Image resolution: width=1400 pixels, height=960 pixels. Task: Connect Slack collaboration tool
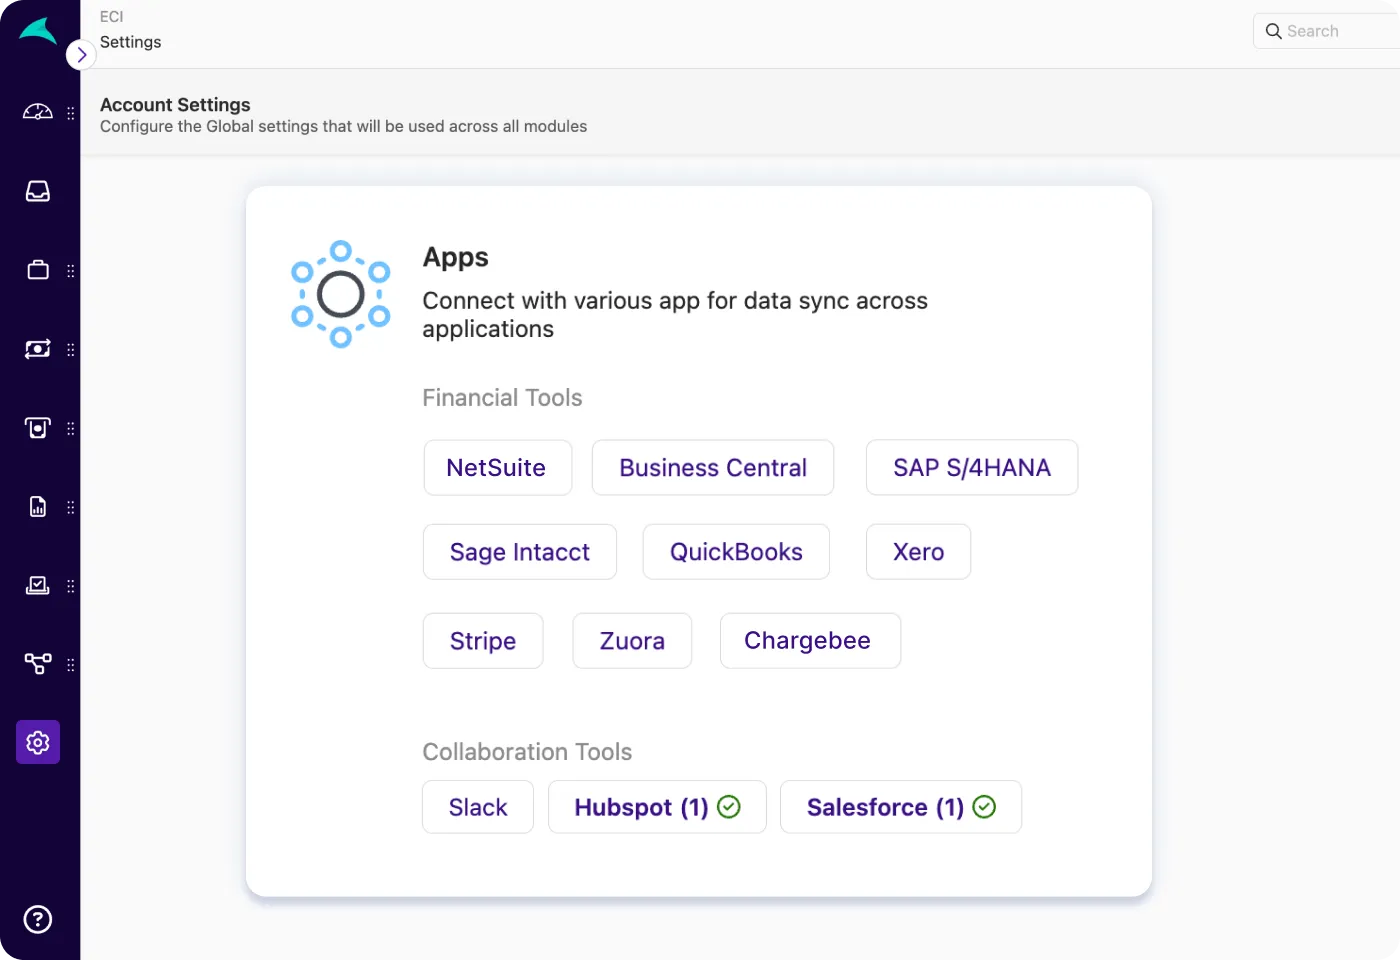(x=478, y=807)
